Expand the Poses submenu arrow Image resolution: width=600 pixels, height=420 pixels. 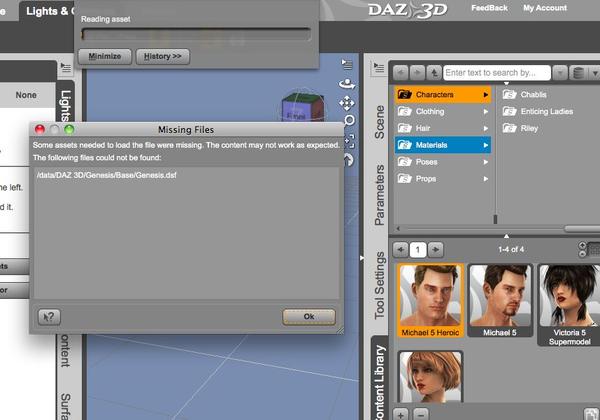tap(486, 162)
